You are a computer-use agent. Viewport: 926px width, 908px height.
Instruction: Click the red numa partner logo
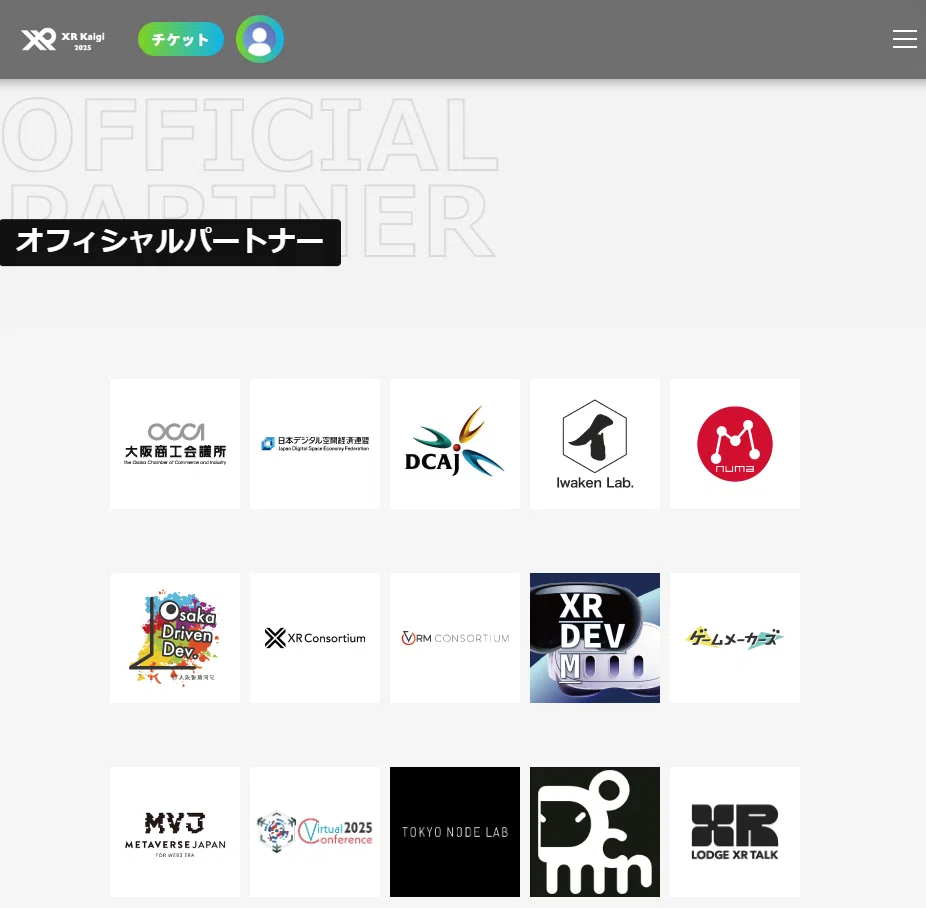735,444
